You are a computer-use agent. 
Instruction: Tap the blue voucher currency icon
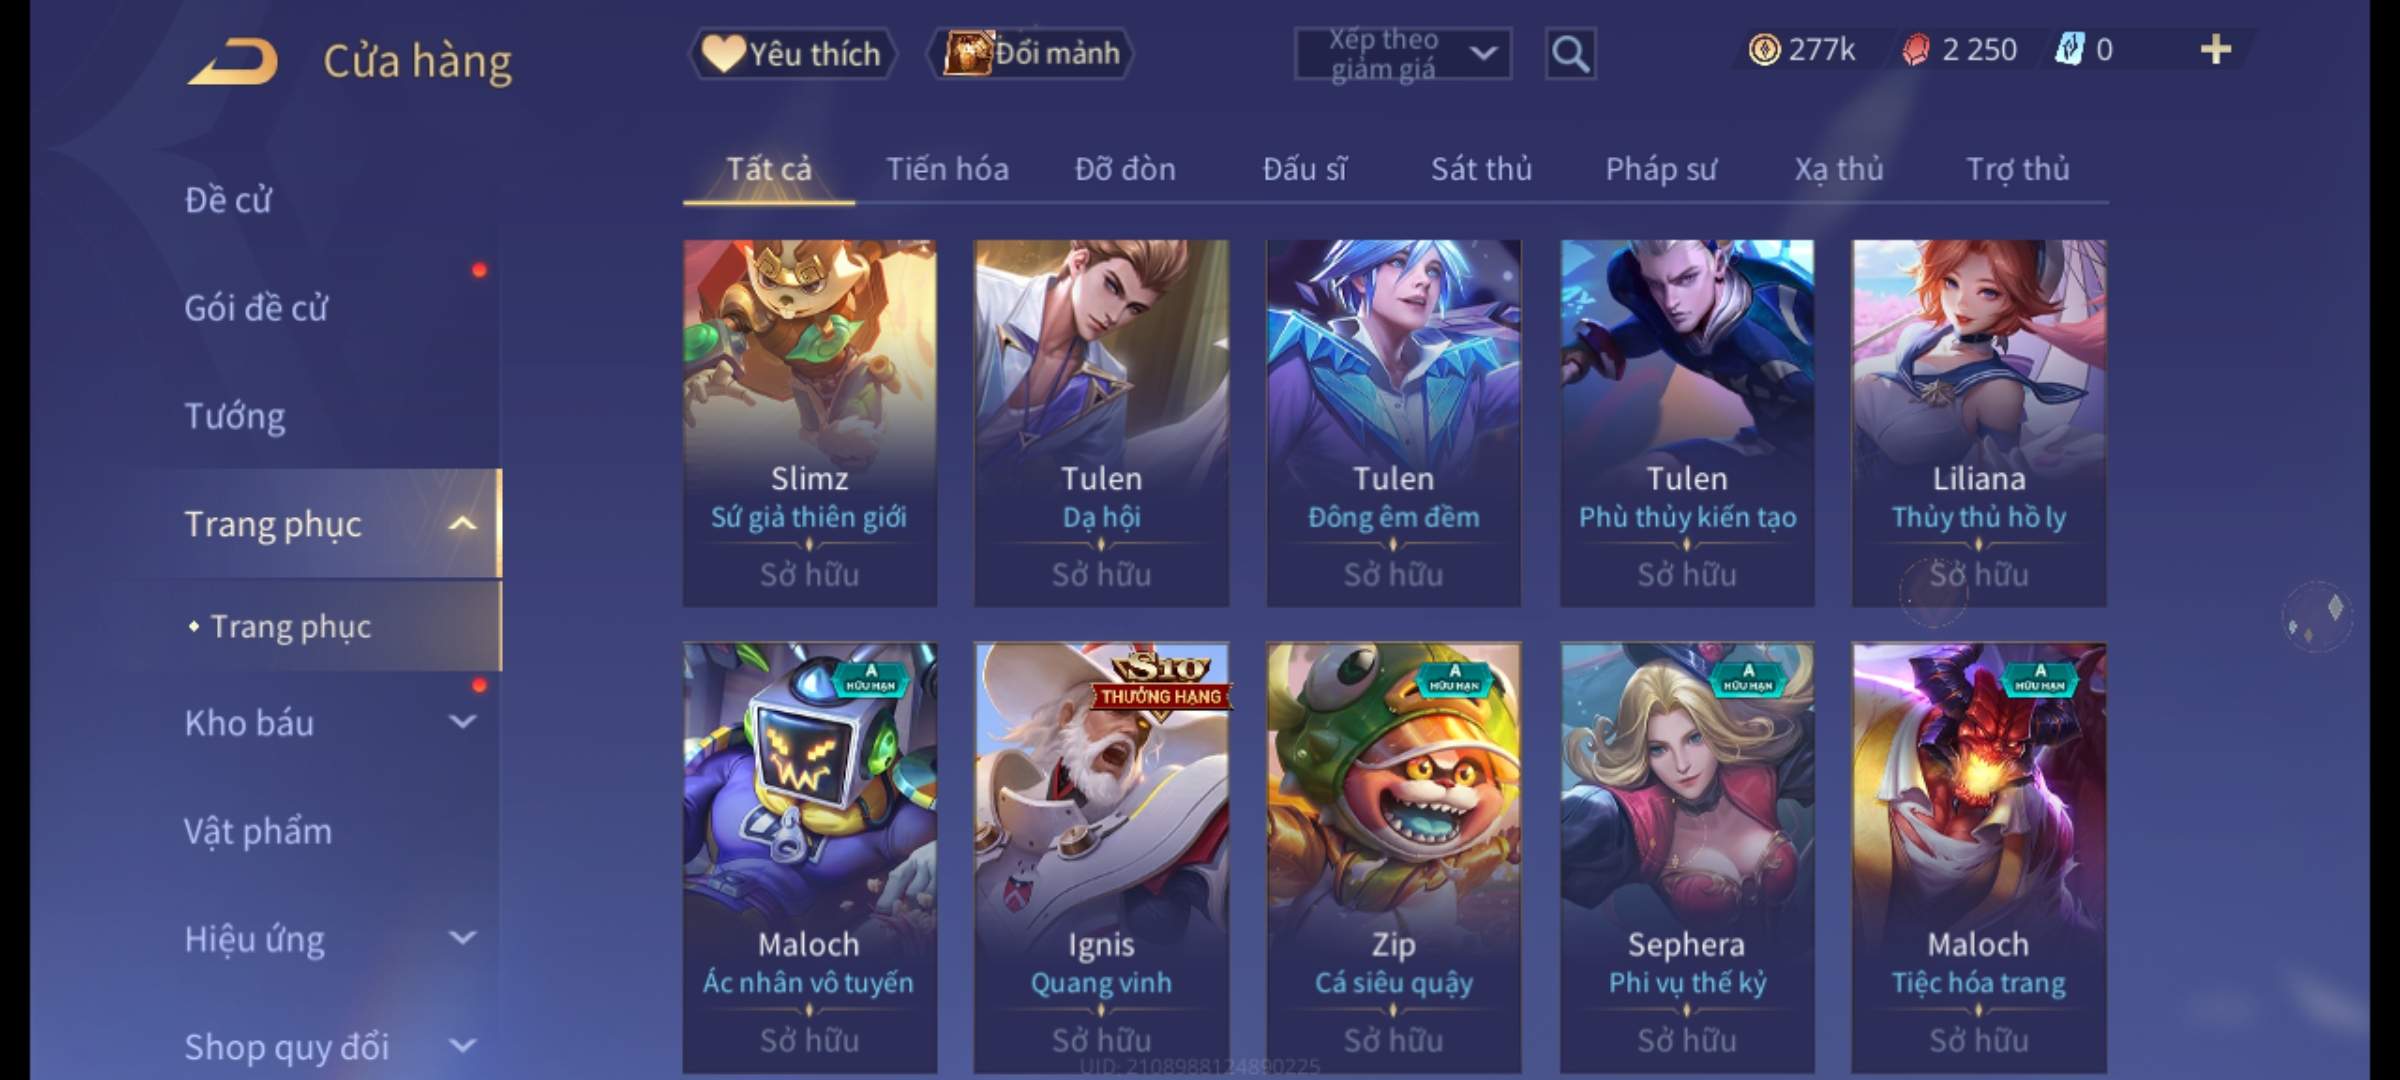pyautogui.click(x=2069, y=50)
